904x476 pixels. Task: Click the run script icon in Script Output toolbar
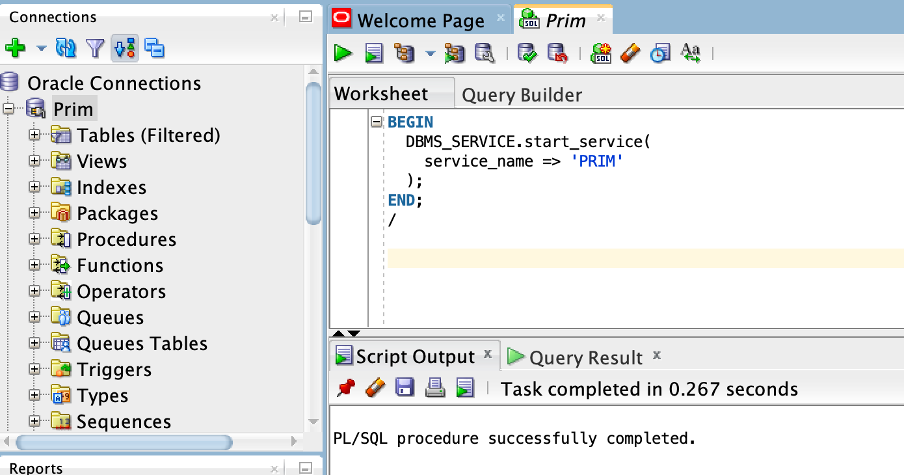[x=465, y=388]
